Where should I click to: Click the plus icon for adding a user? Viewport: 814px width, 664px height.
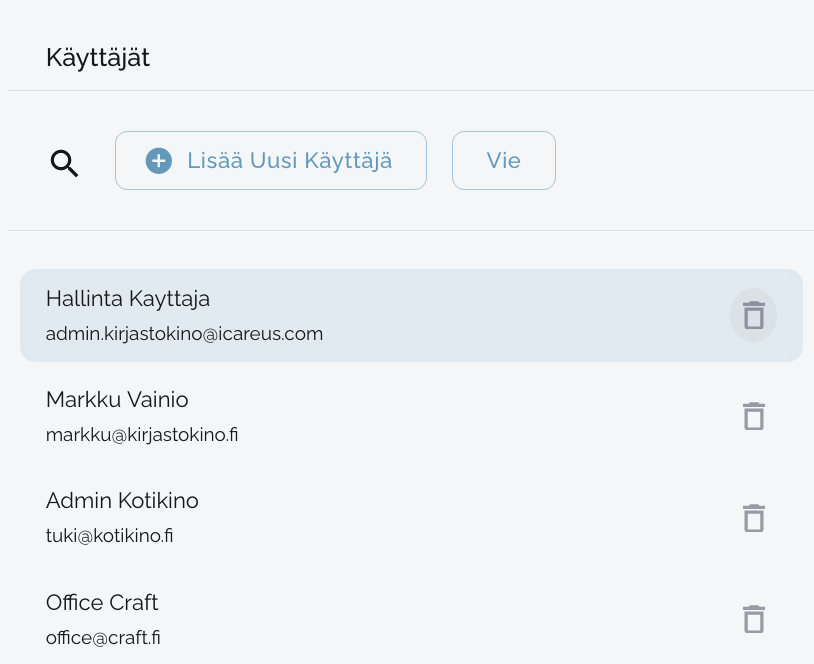[x=159, y=160]
